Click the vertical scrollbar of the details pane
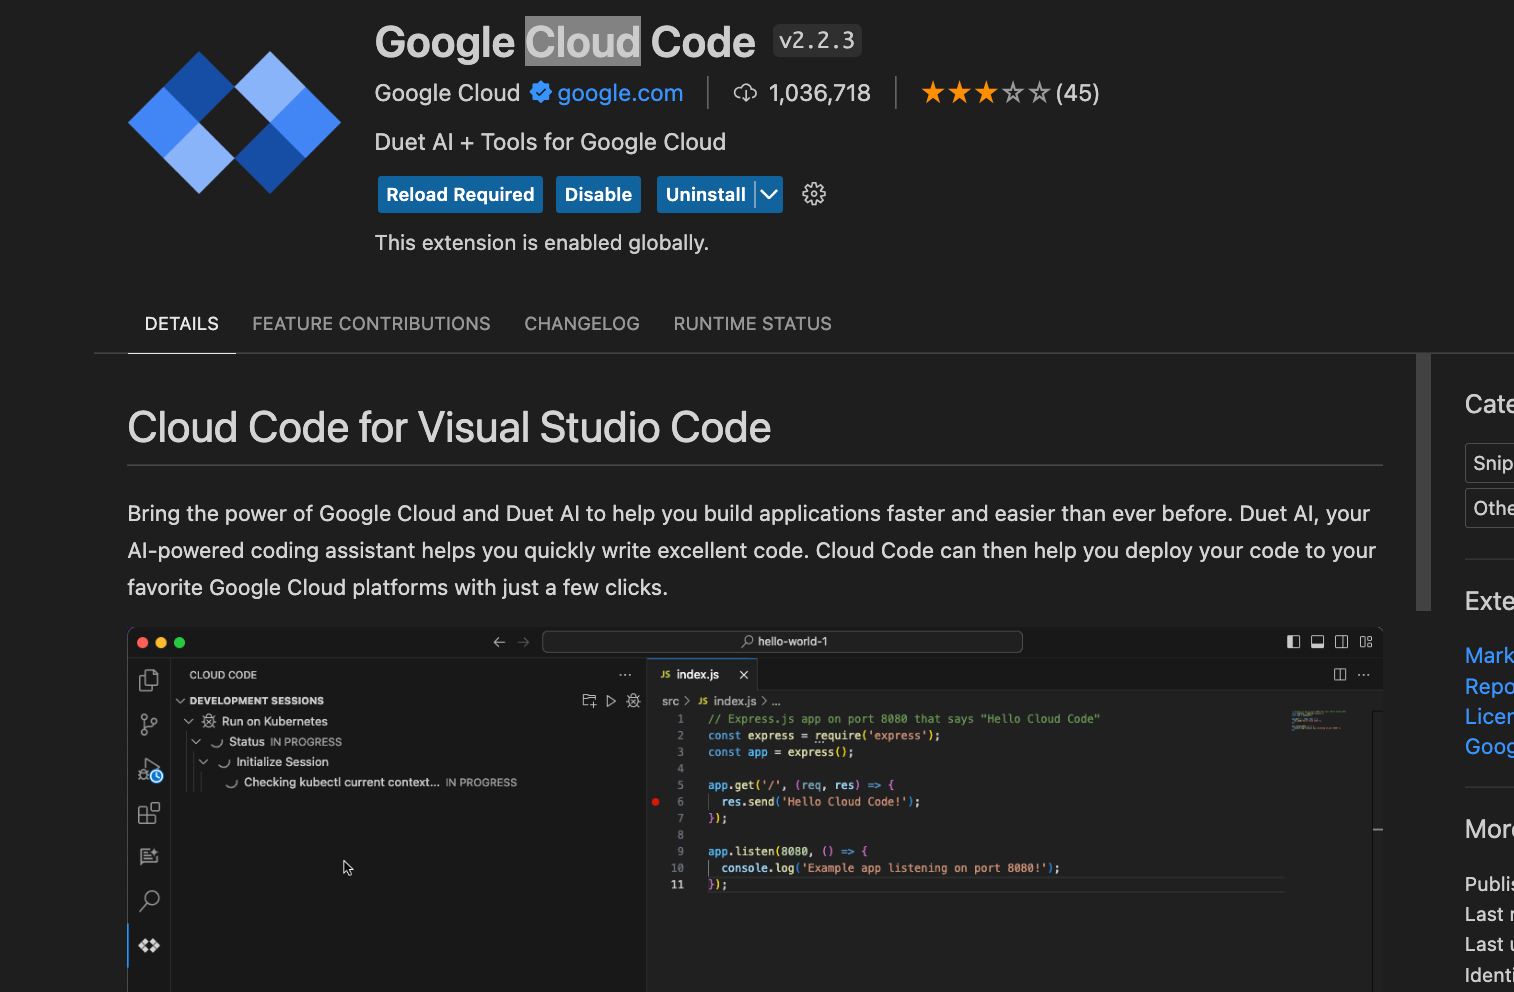Screen dimensions: 1514x992 coord(1423,482)
